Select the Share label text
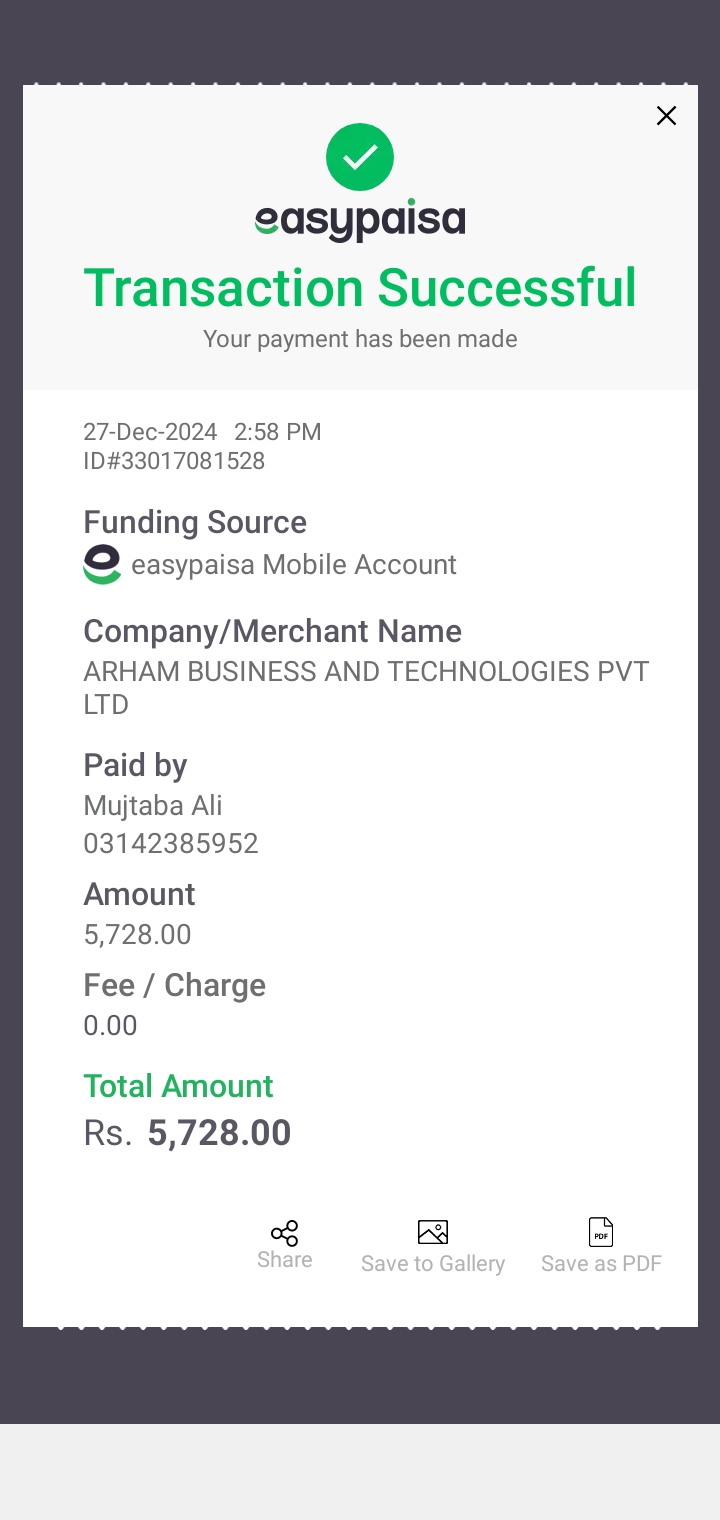 tap(285, 1259)
